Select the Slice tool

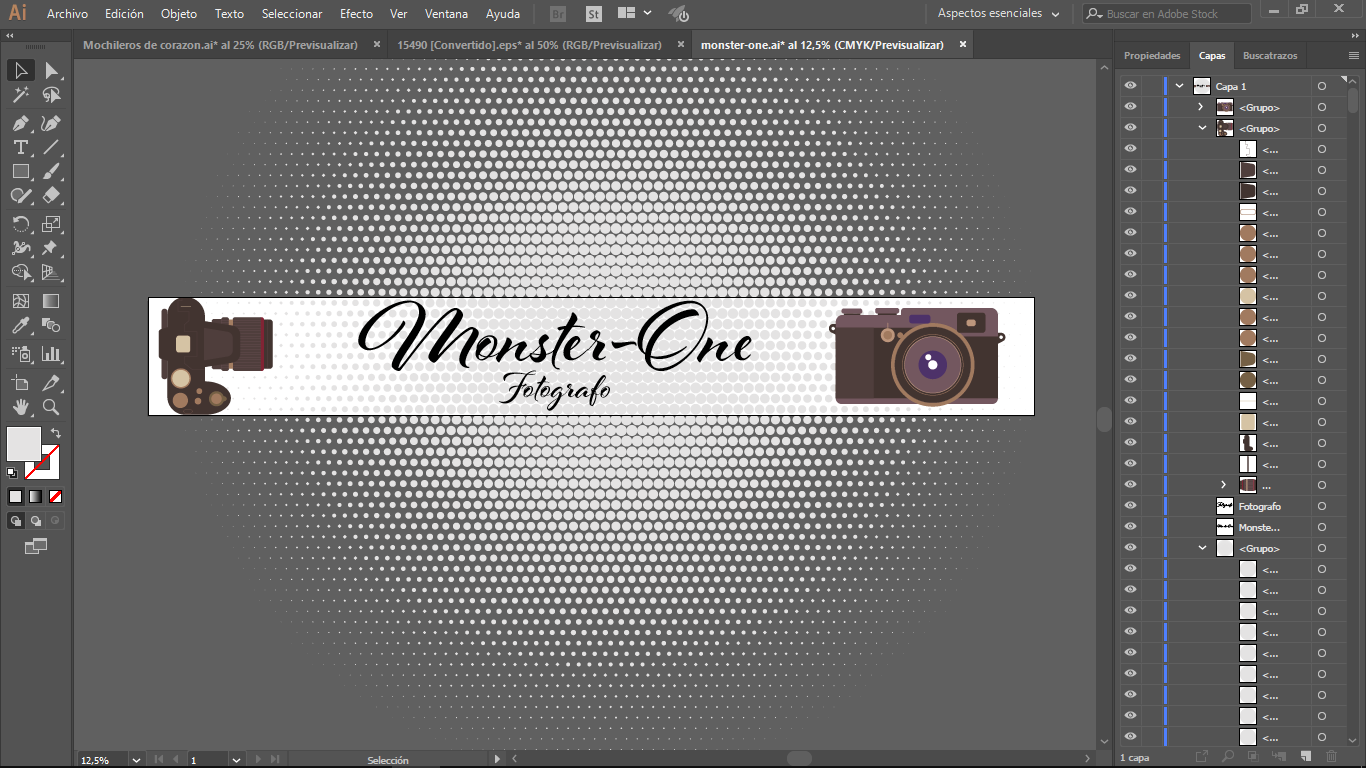tap(51, 383)
